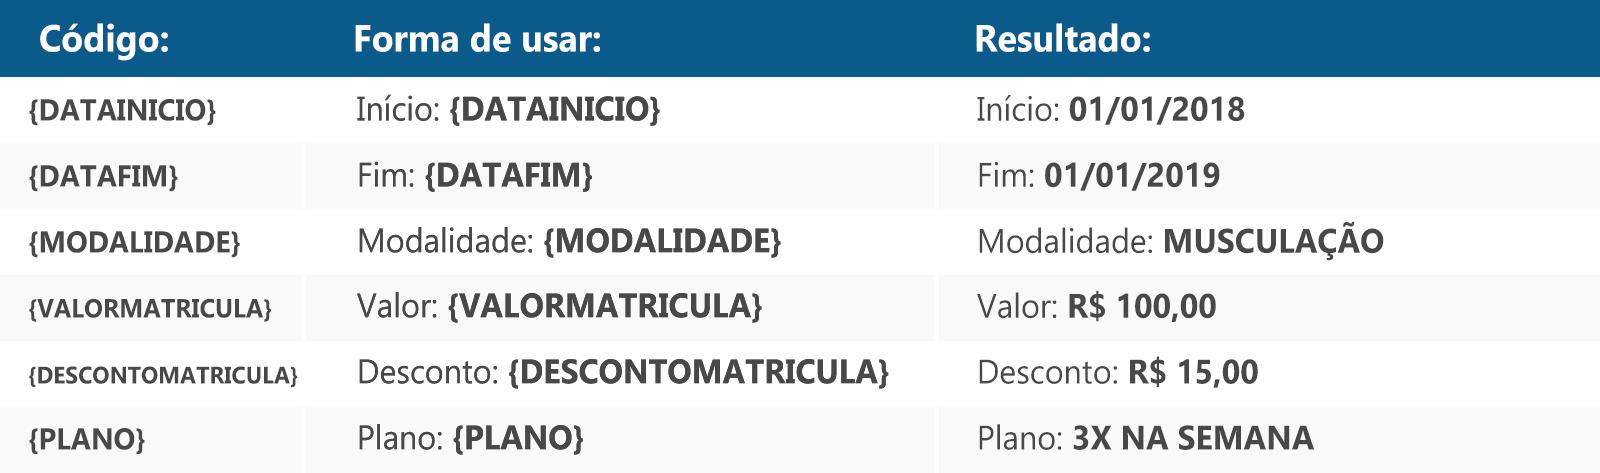Click the 'Desconto: {DESCONTOMATRICULA}' usage text

[x=623, y=372]
